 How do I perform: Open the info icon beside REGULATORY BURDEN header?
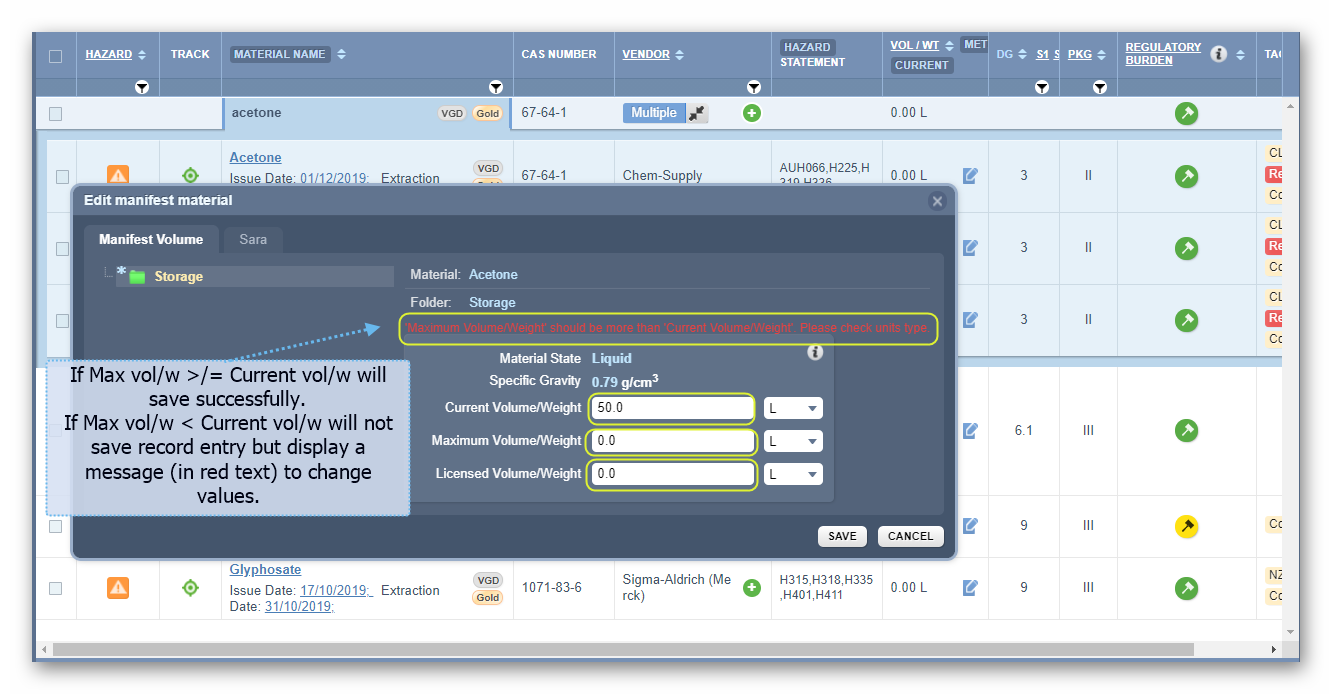1218,54
